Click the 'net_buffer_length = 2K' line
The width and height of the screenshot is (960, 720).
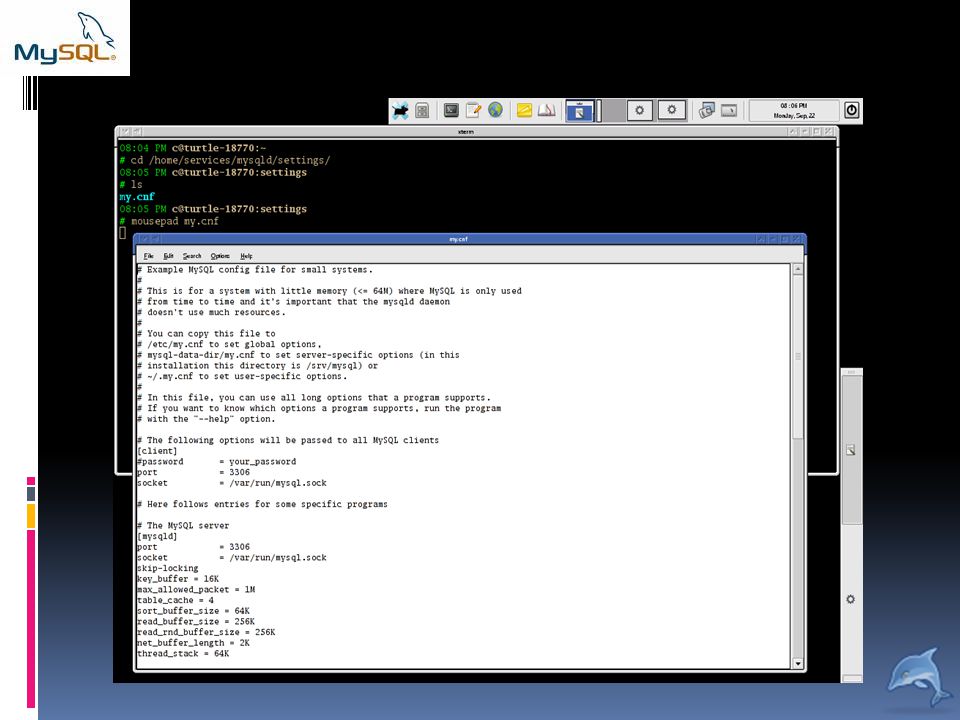[193, 643]
